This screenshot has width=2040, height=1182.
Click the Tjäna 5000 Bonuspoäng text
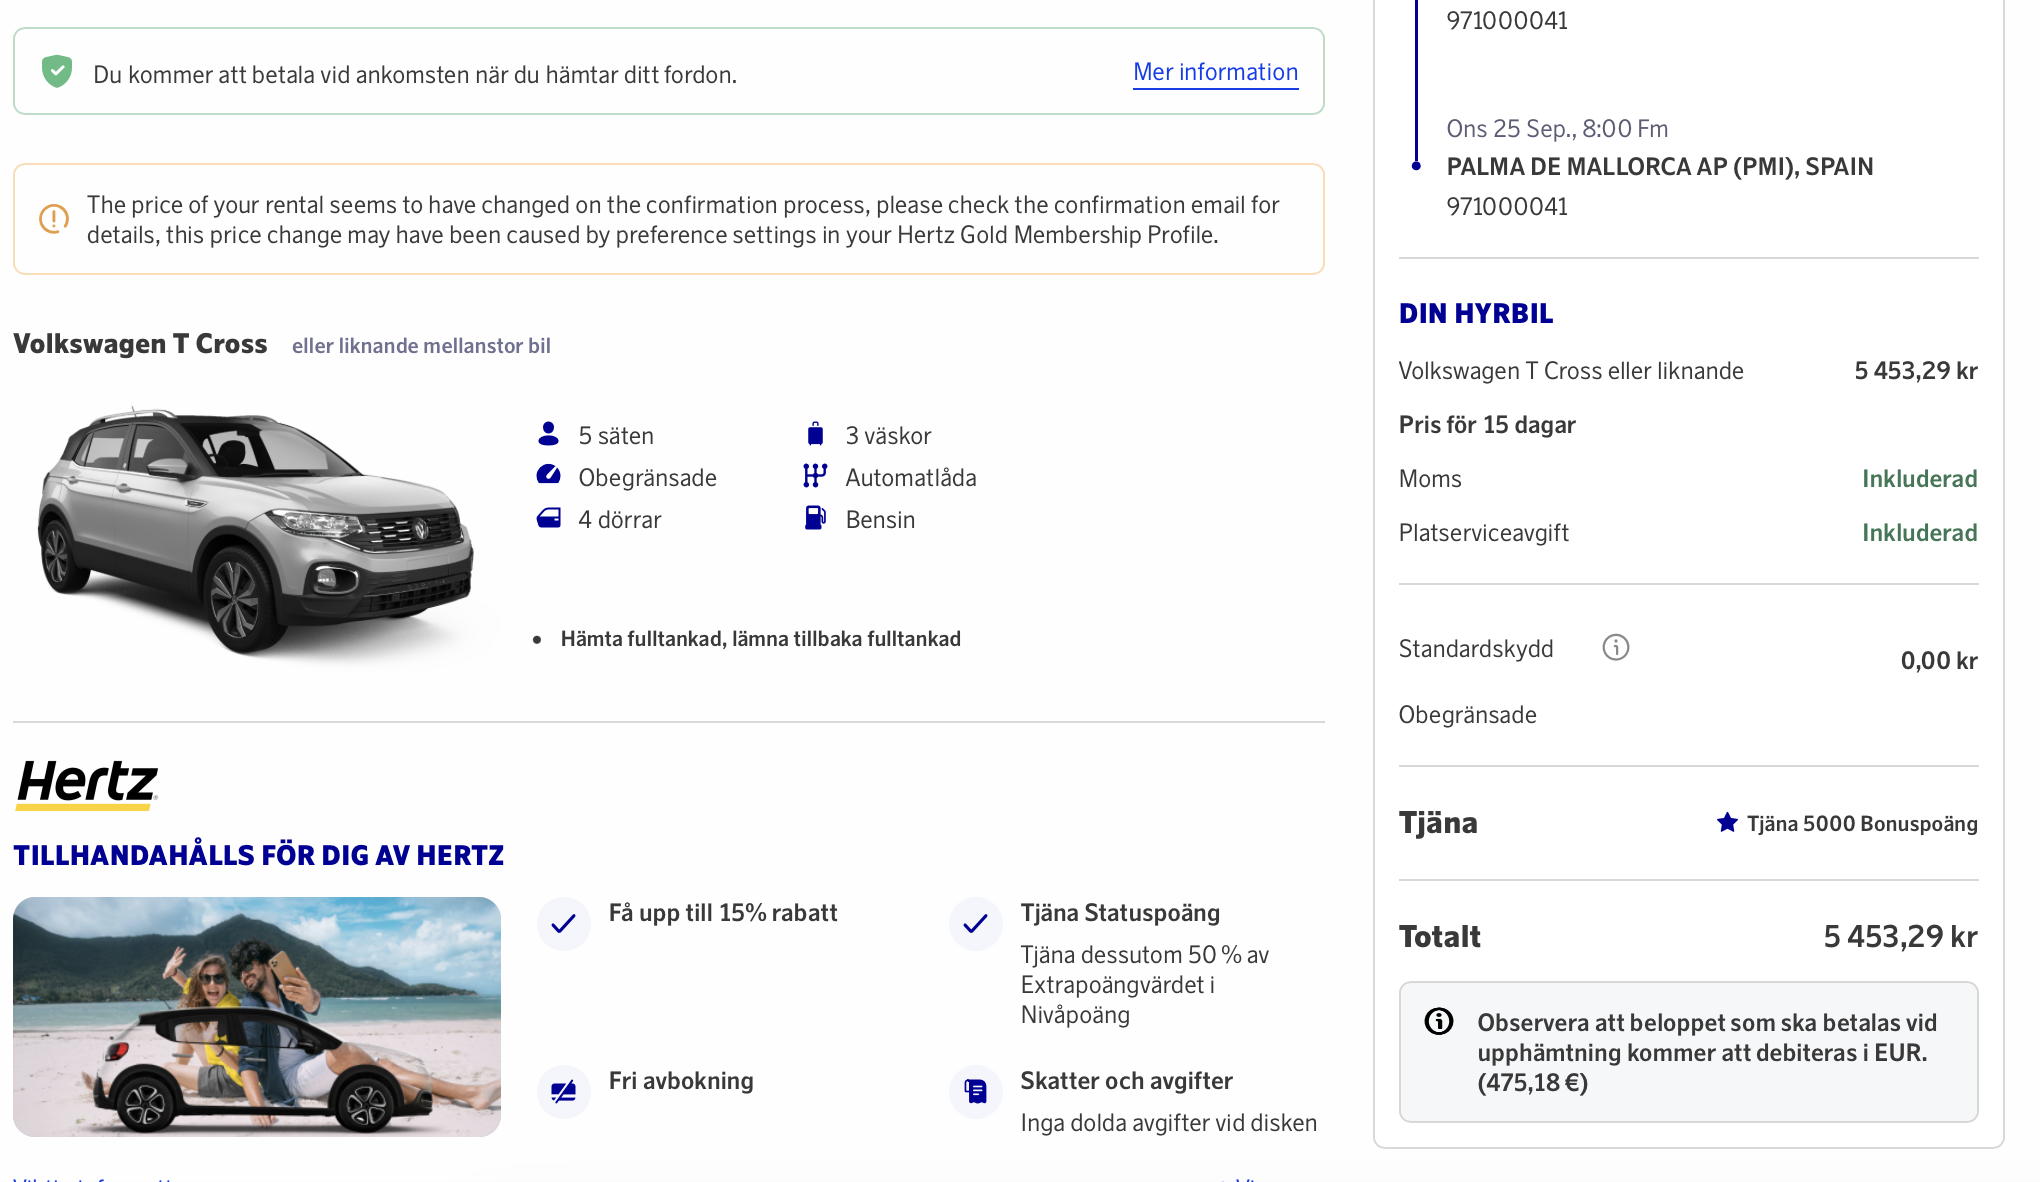(1862, 824)
